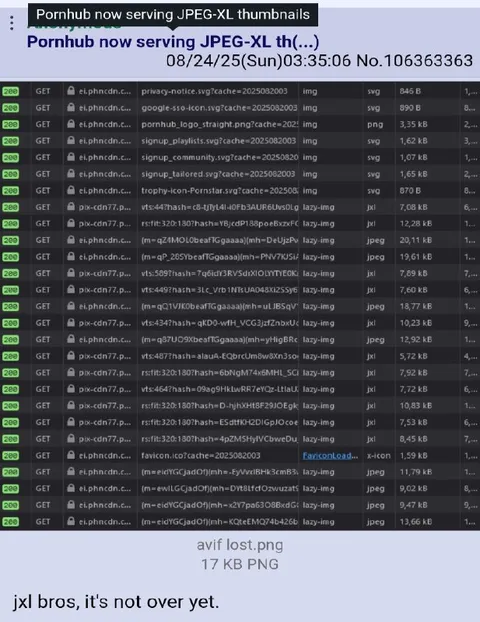480x622 pixels.
Task: Click the 8,45 kB size cell
Action: click(x=413, y=439)
